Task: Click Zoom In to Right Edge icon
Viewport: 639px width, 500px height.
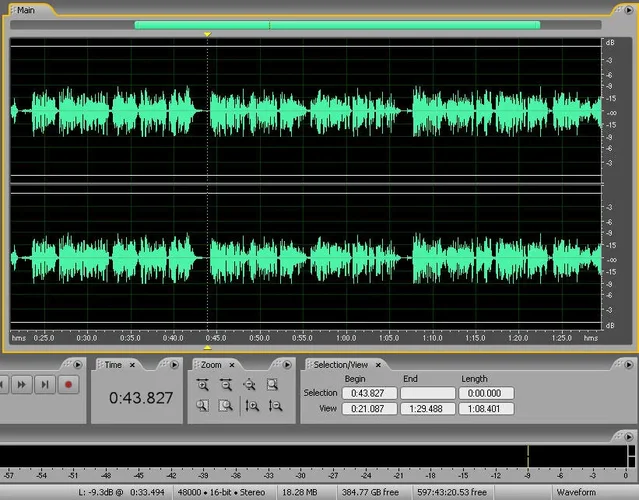Action: click(x=226, y=406)
